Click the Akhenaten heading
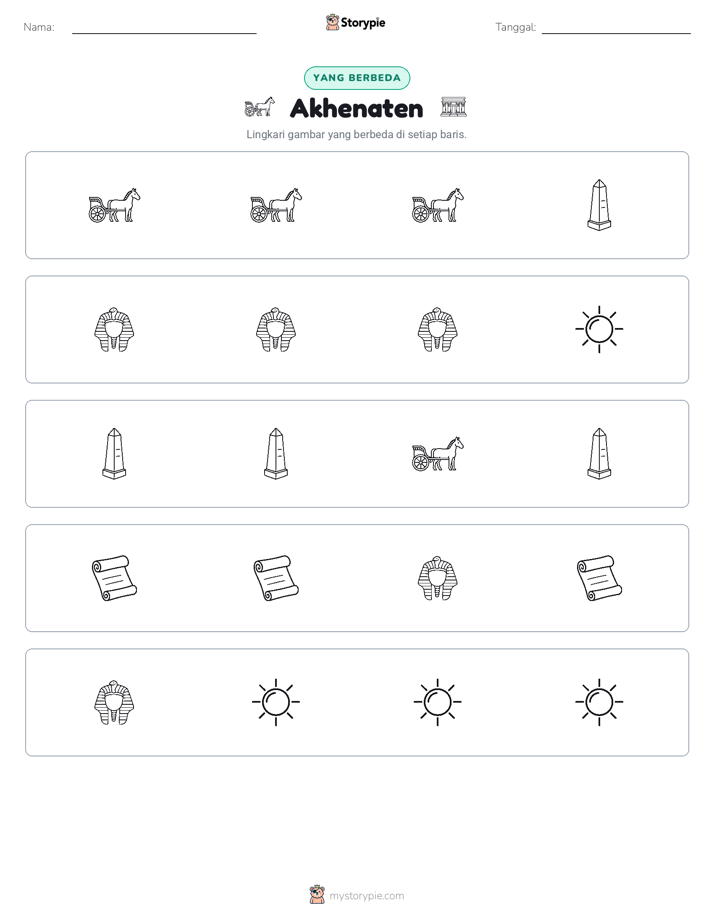The width and height of the screenshot is (714, 924). pyautogui.click(x=356, y=108)
